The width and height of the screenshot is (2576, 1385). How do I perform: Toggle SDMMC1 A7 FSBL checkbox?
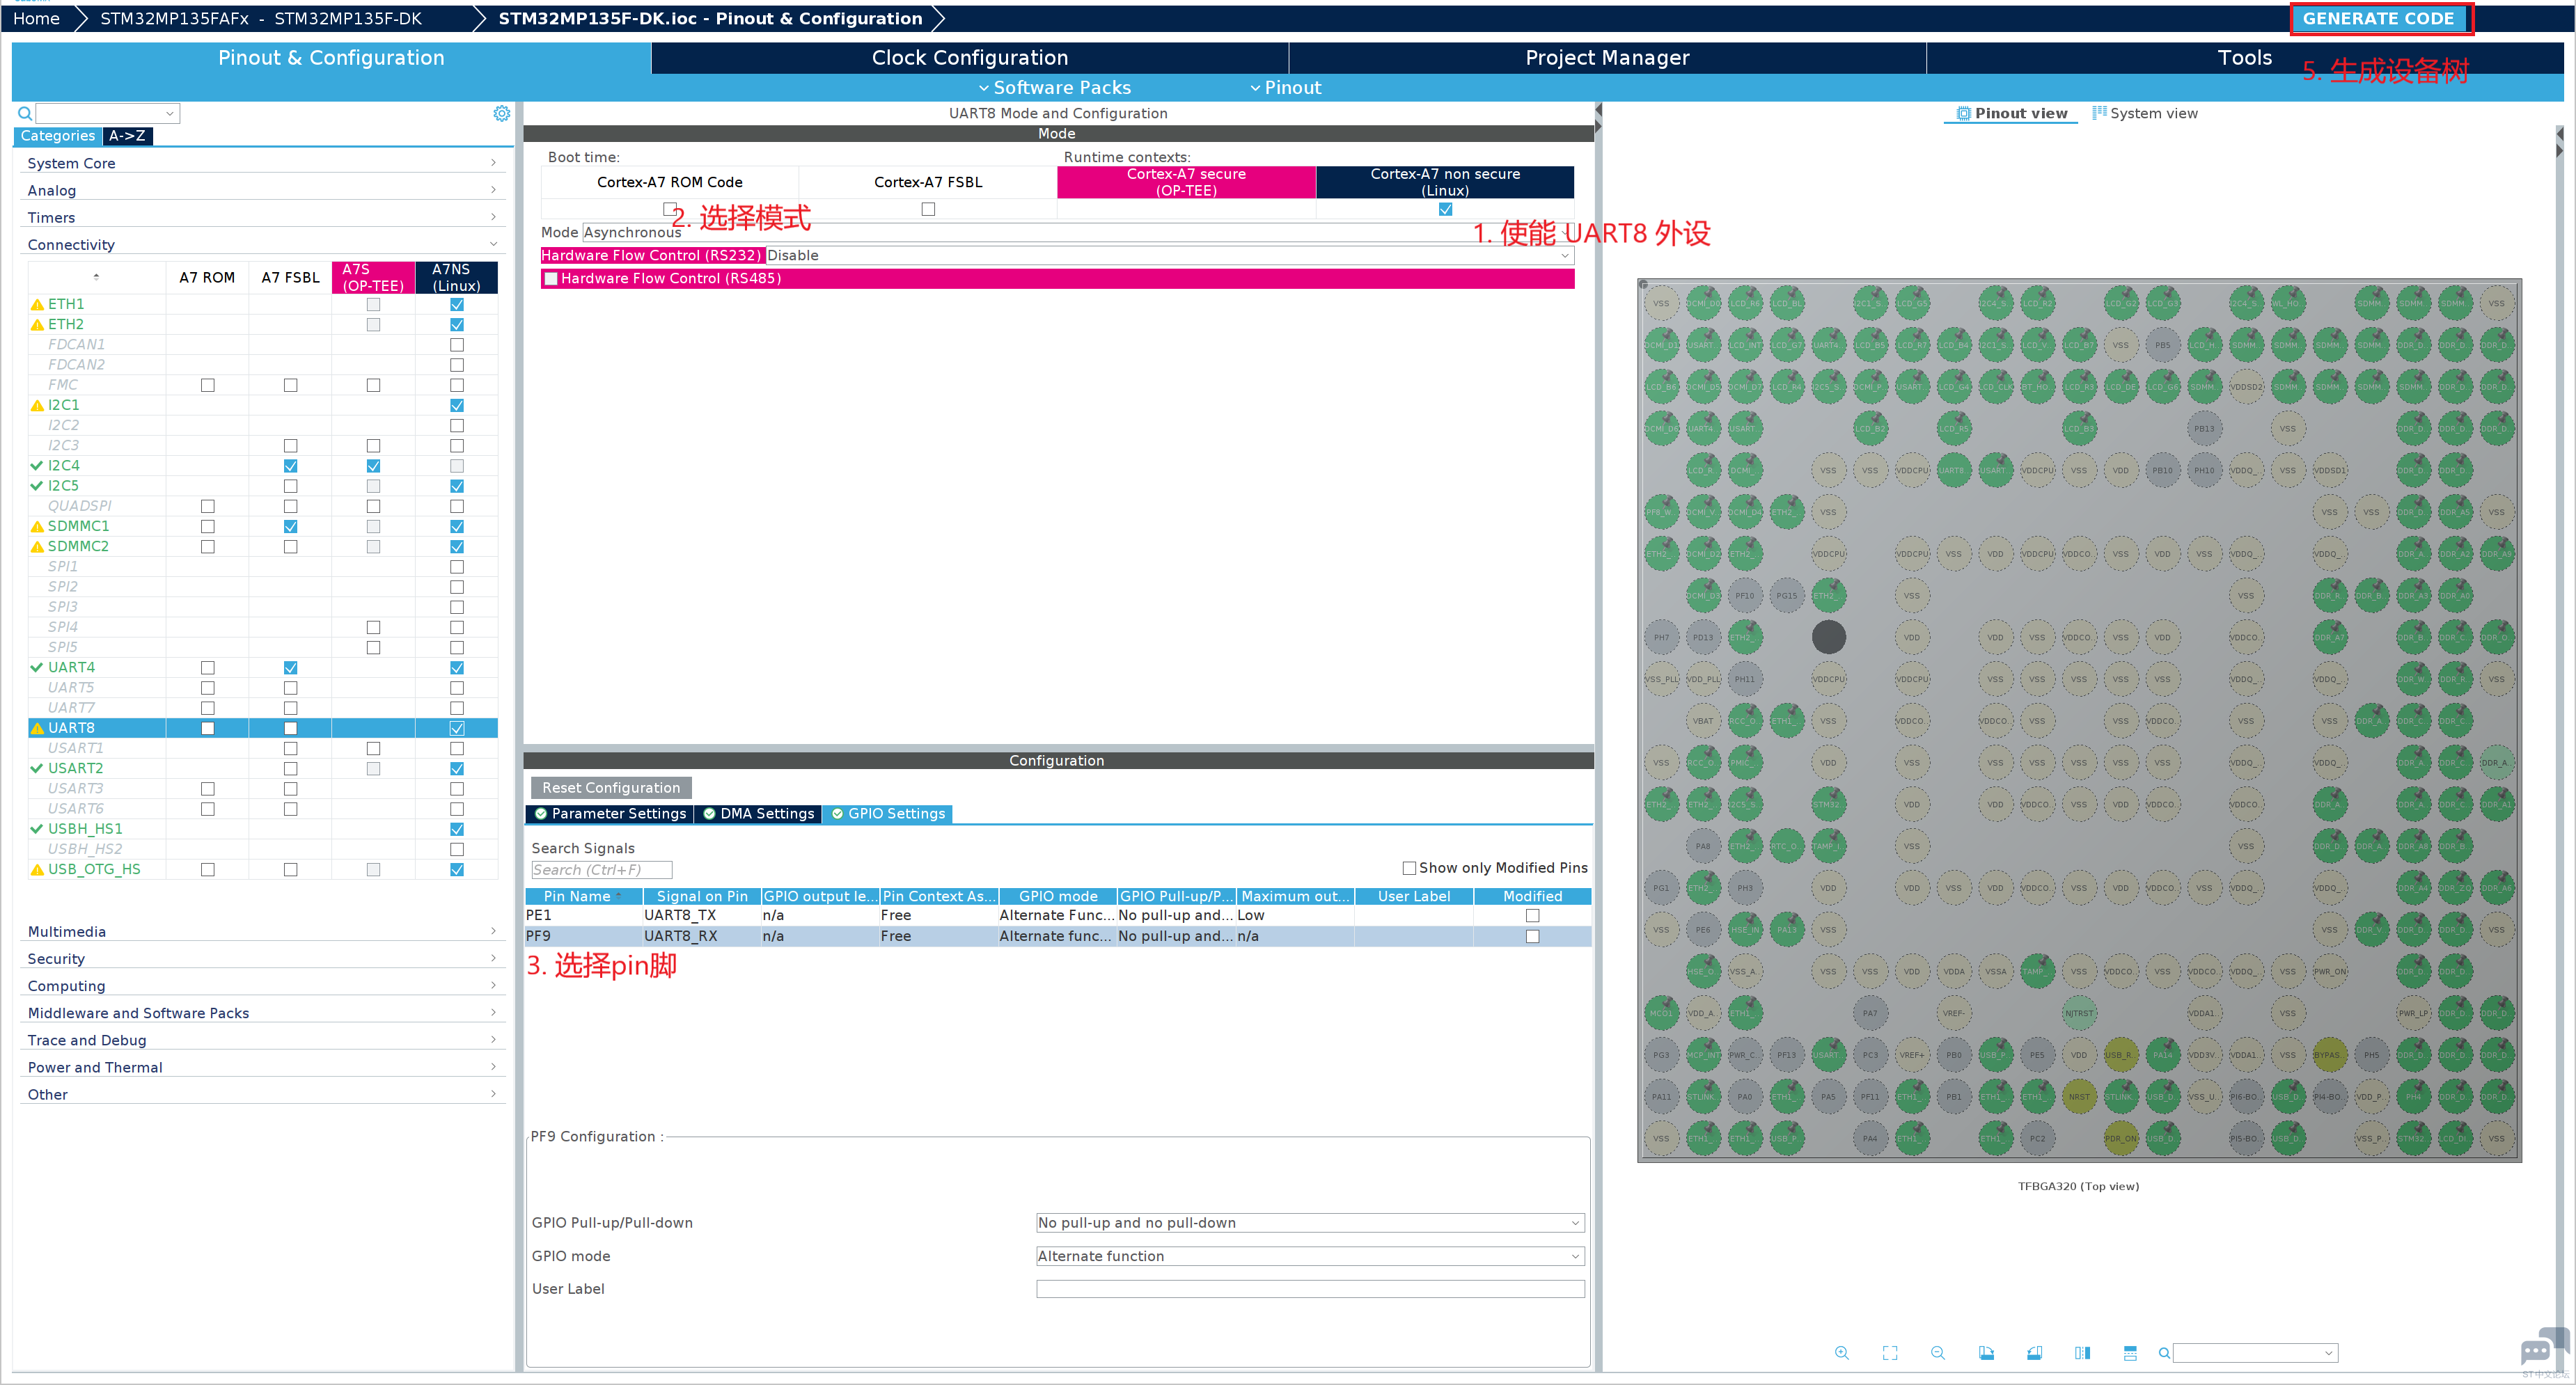(290, 526)
